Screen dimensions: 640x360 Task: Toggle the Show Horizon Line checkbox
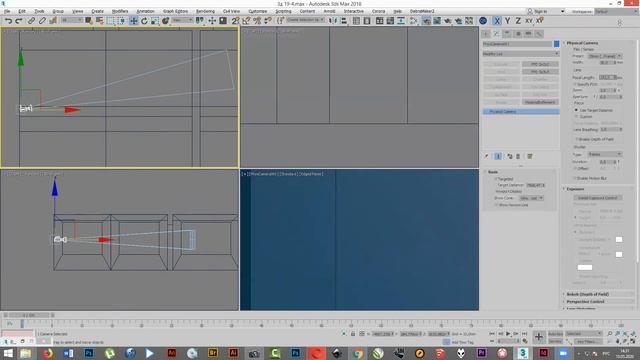coord(496,205)
